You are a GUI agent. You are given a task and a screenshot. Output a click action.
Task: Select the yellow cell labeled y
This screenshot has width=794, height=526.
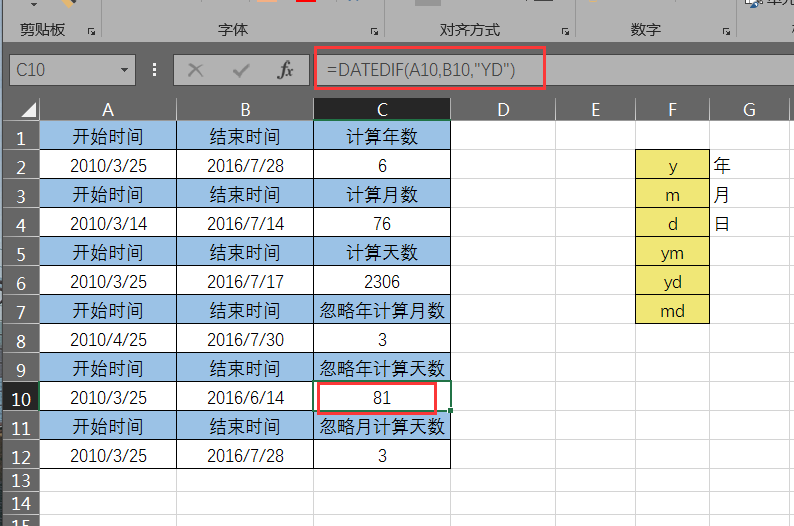(672, 165)
